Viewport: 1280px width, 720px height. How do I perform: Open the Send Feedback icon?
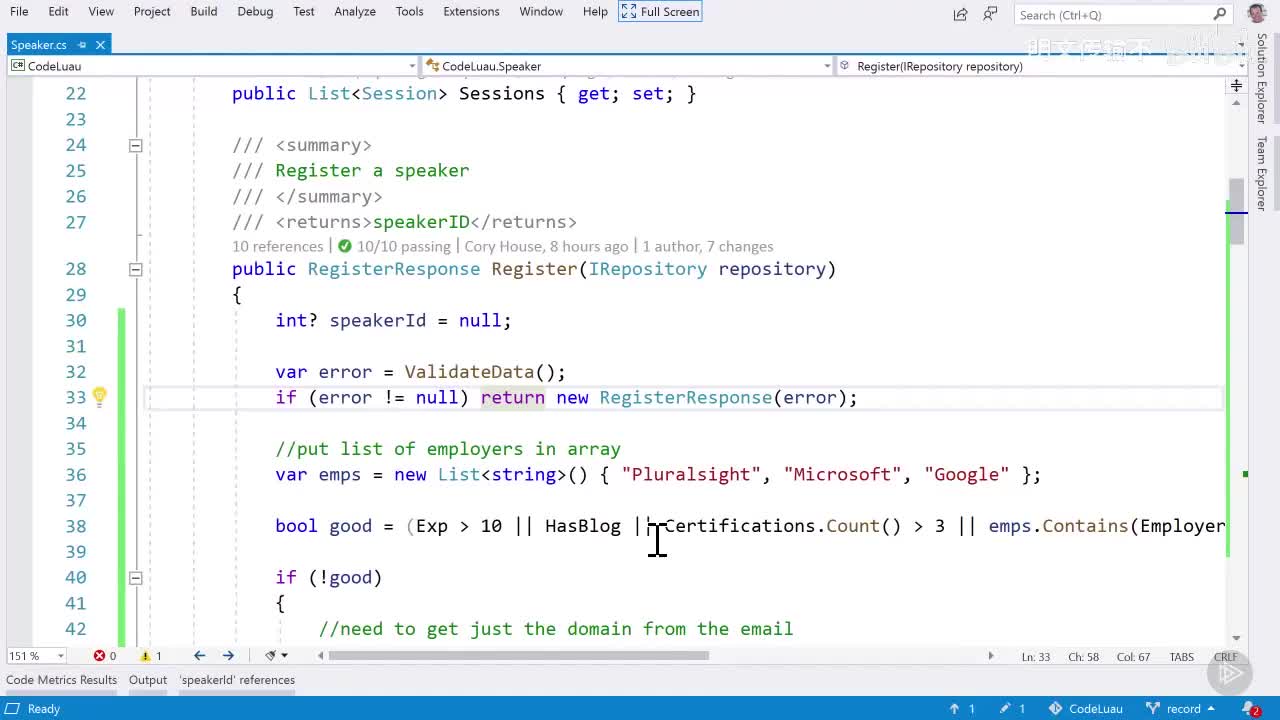click(x=990, y=14)
